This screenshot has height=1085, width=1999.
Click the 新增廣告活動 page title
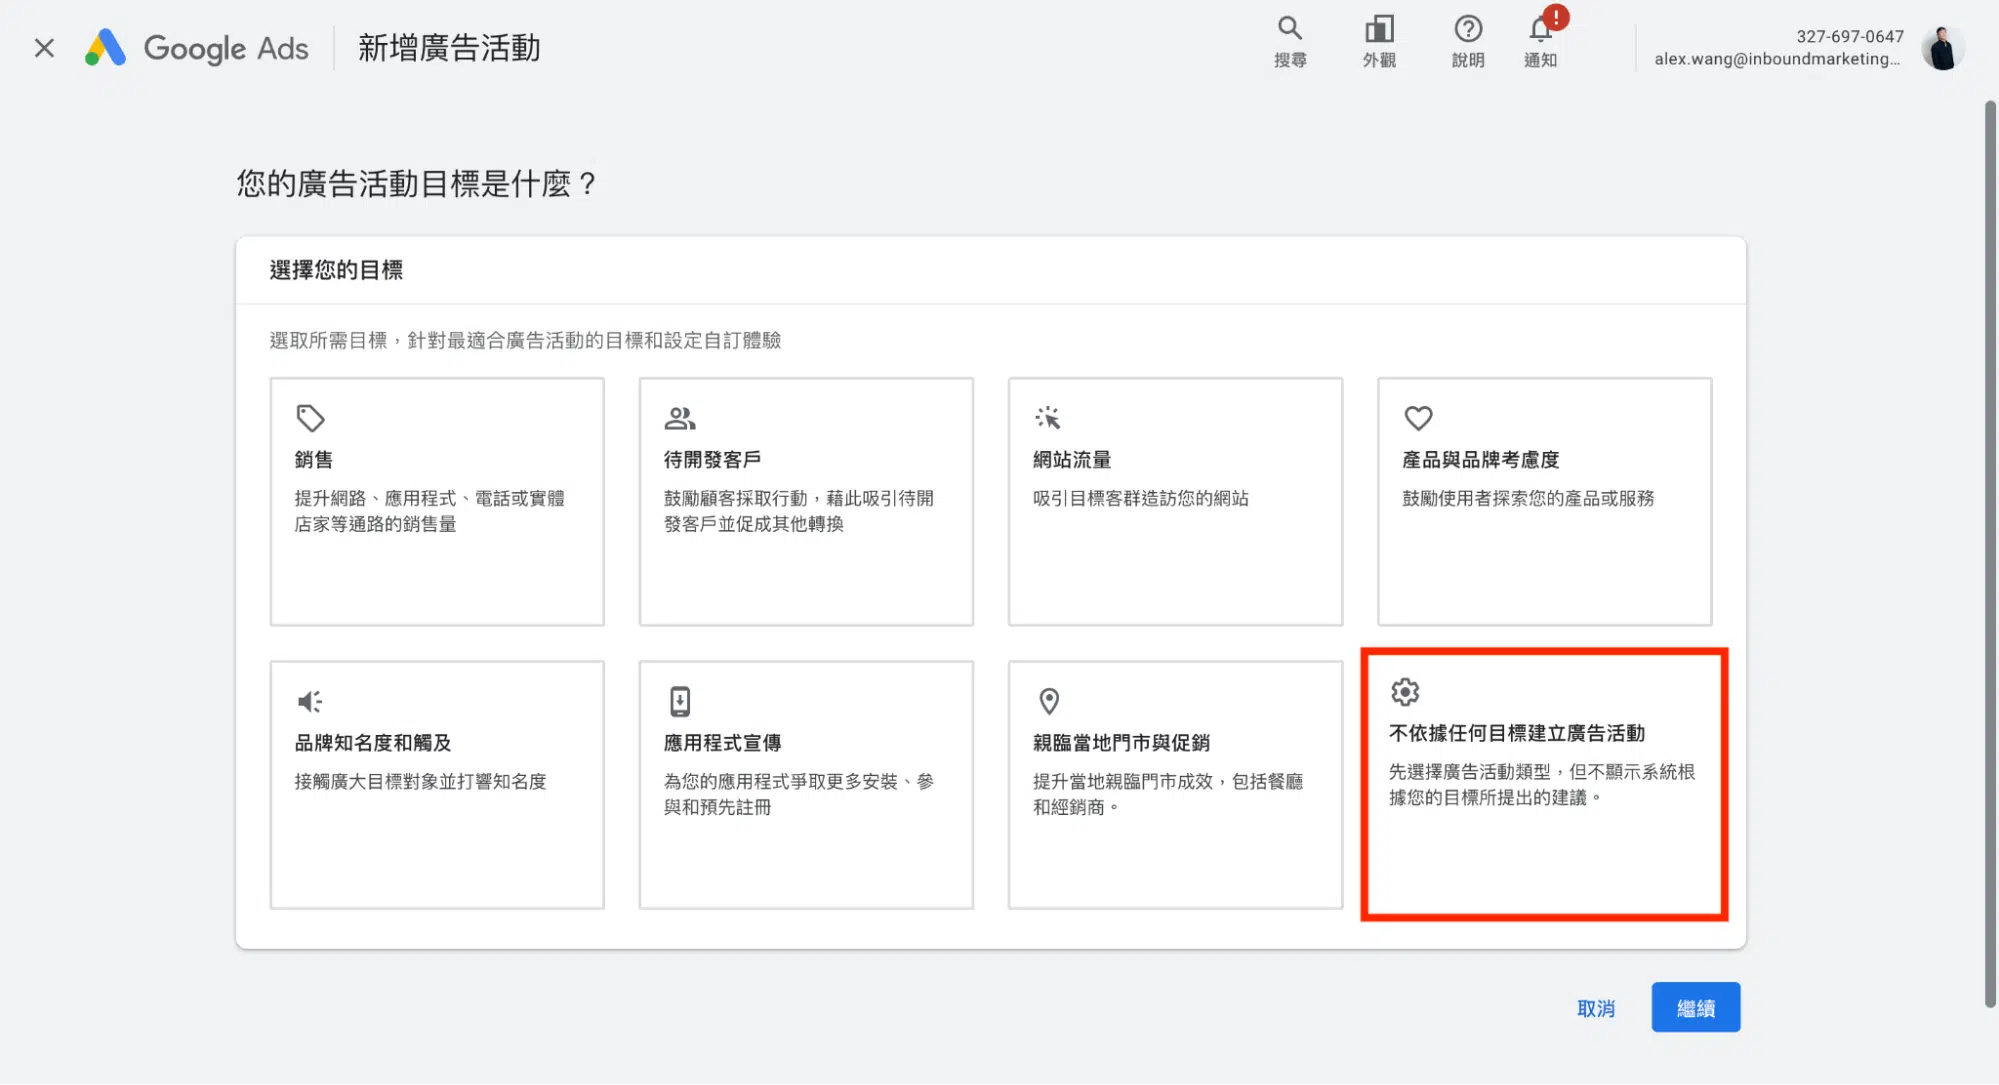(x=449, y=48)
